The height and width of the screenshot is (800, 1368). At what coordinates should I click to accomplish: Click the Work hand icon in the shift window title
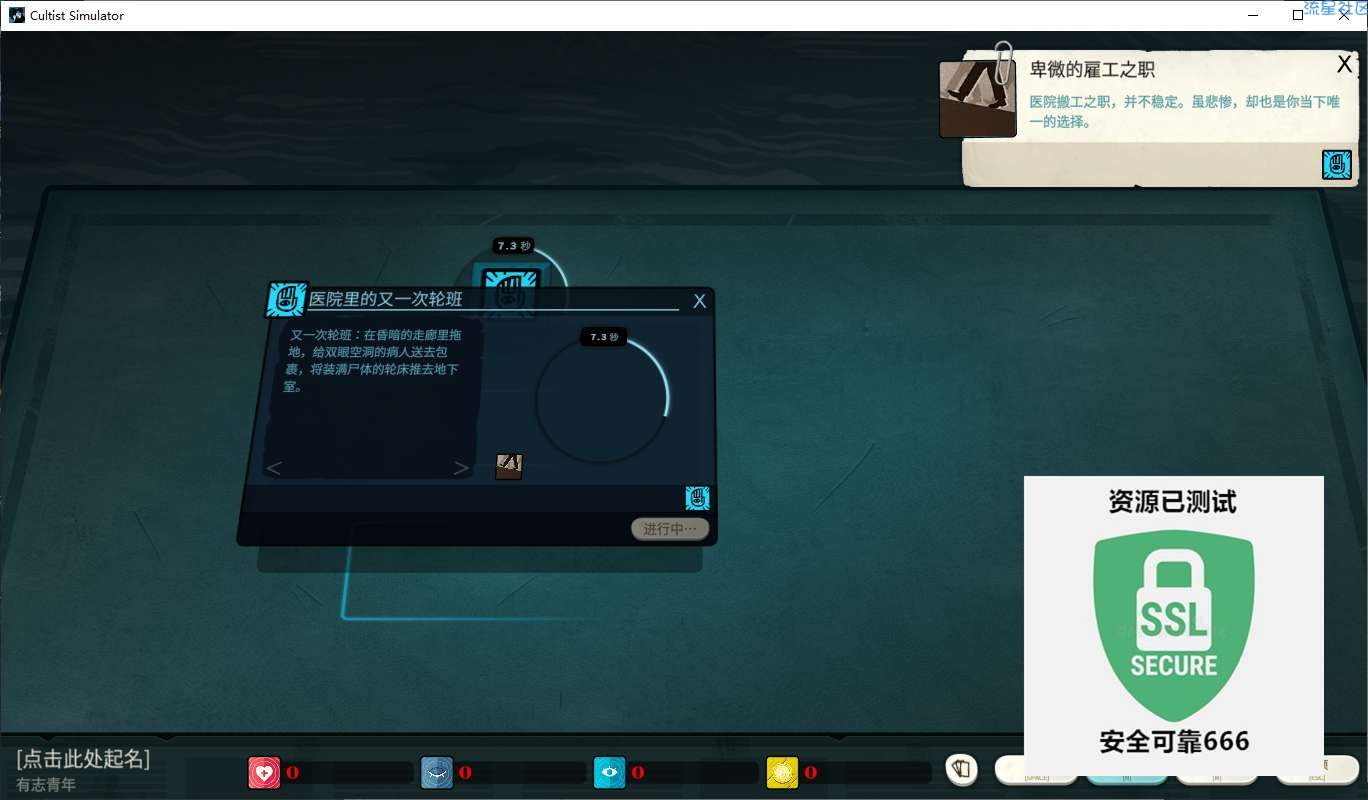[x=286, y=300]
